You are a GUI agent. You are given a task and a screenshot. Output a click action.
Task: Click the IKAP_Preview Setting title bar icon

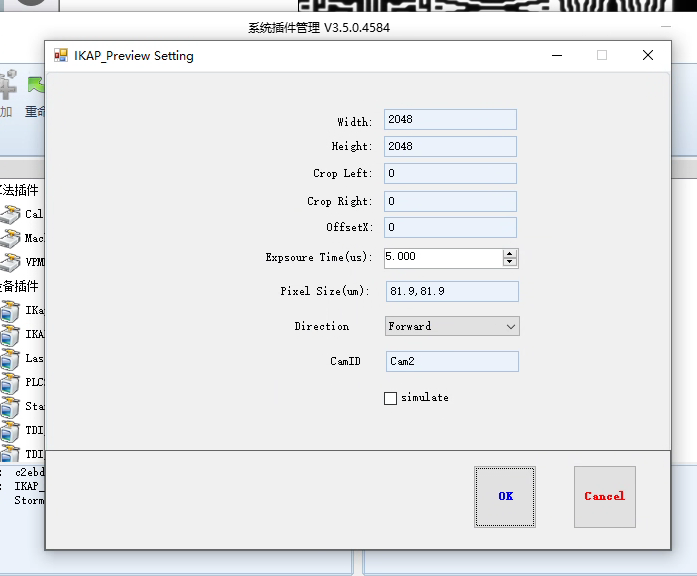tap(61, 56)
